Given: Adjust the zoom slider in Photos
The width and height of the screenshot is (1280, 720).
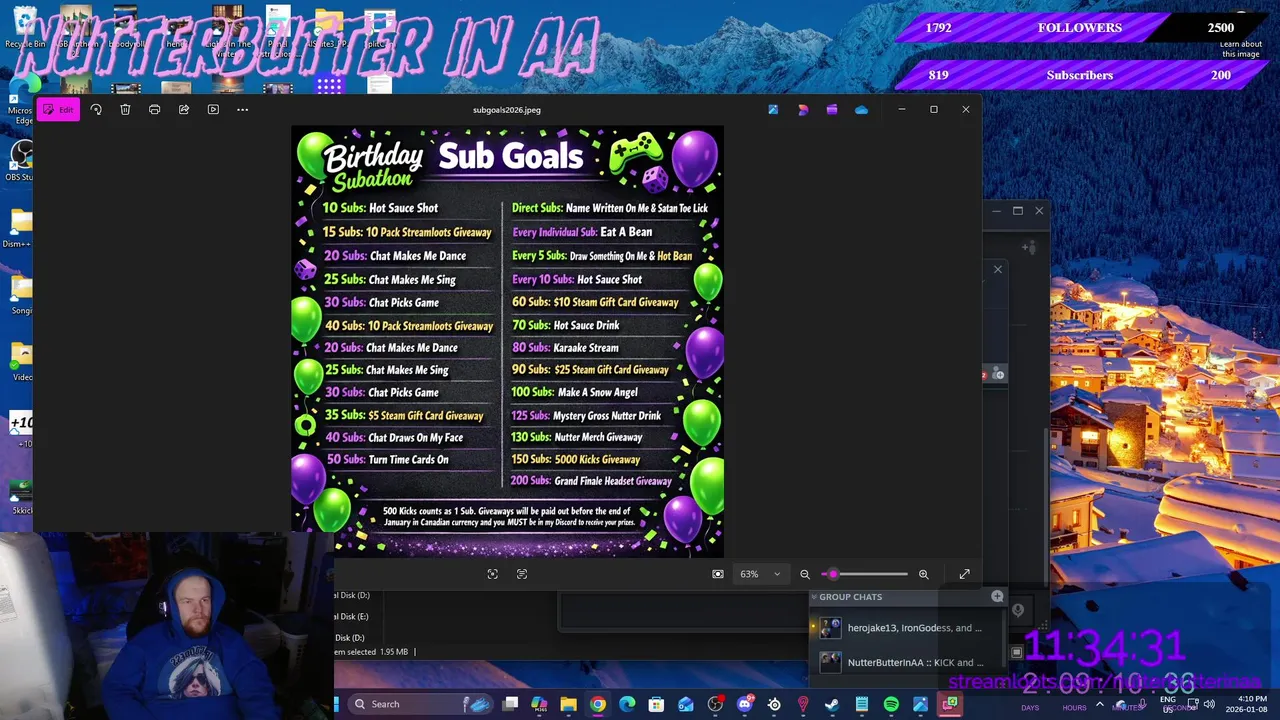Looking at the screenshot, I should [865, 574].
